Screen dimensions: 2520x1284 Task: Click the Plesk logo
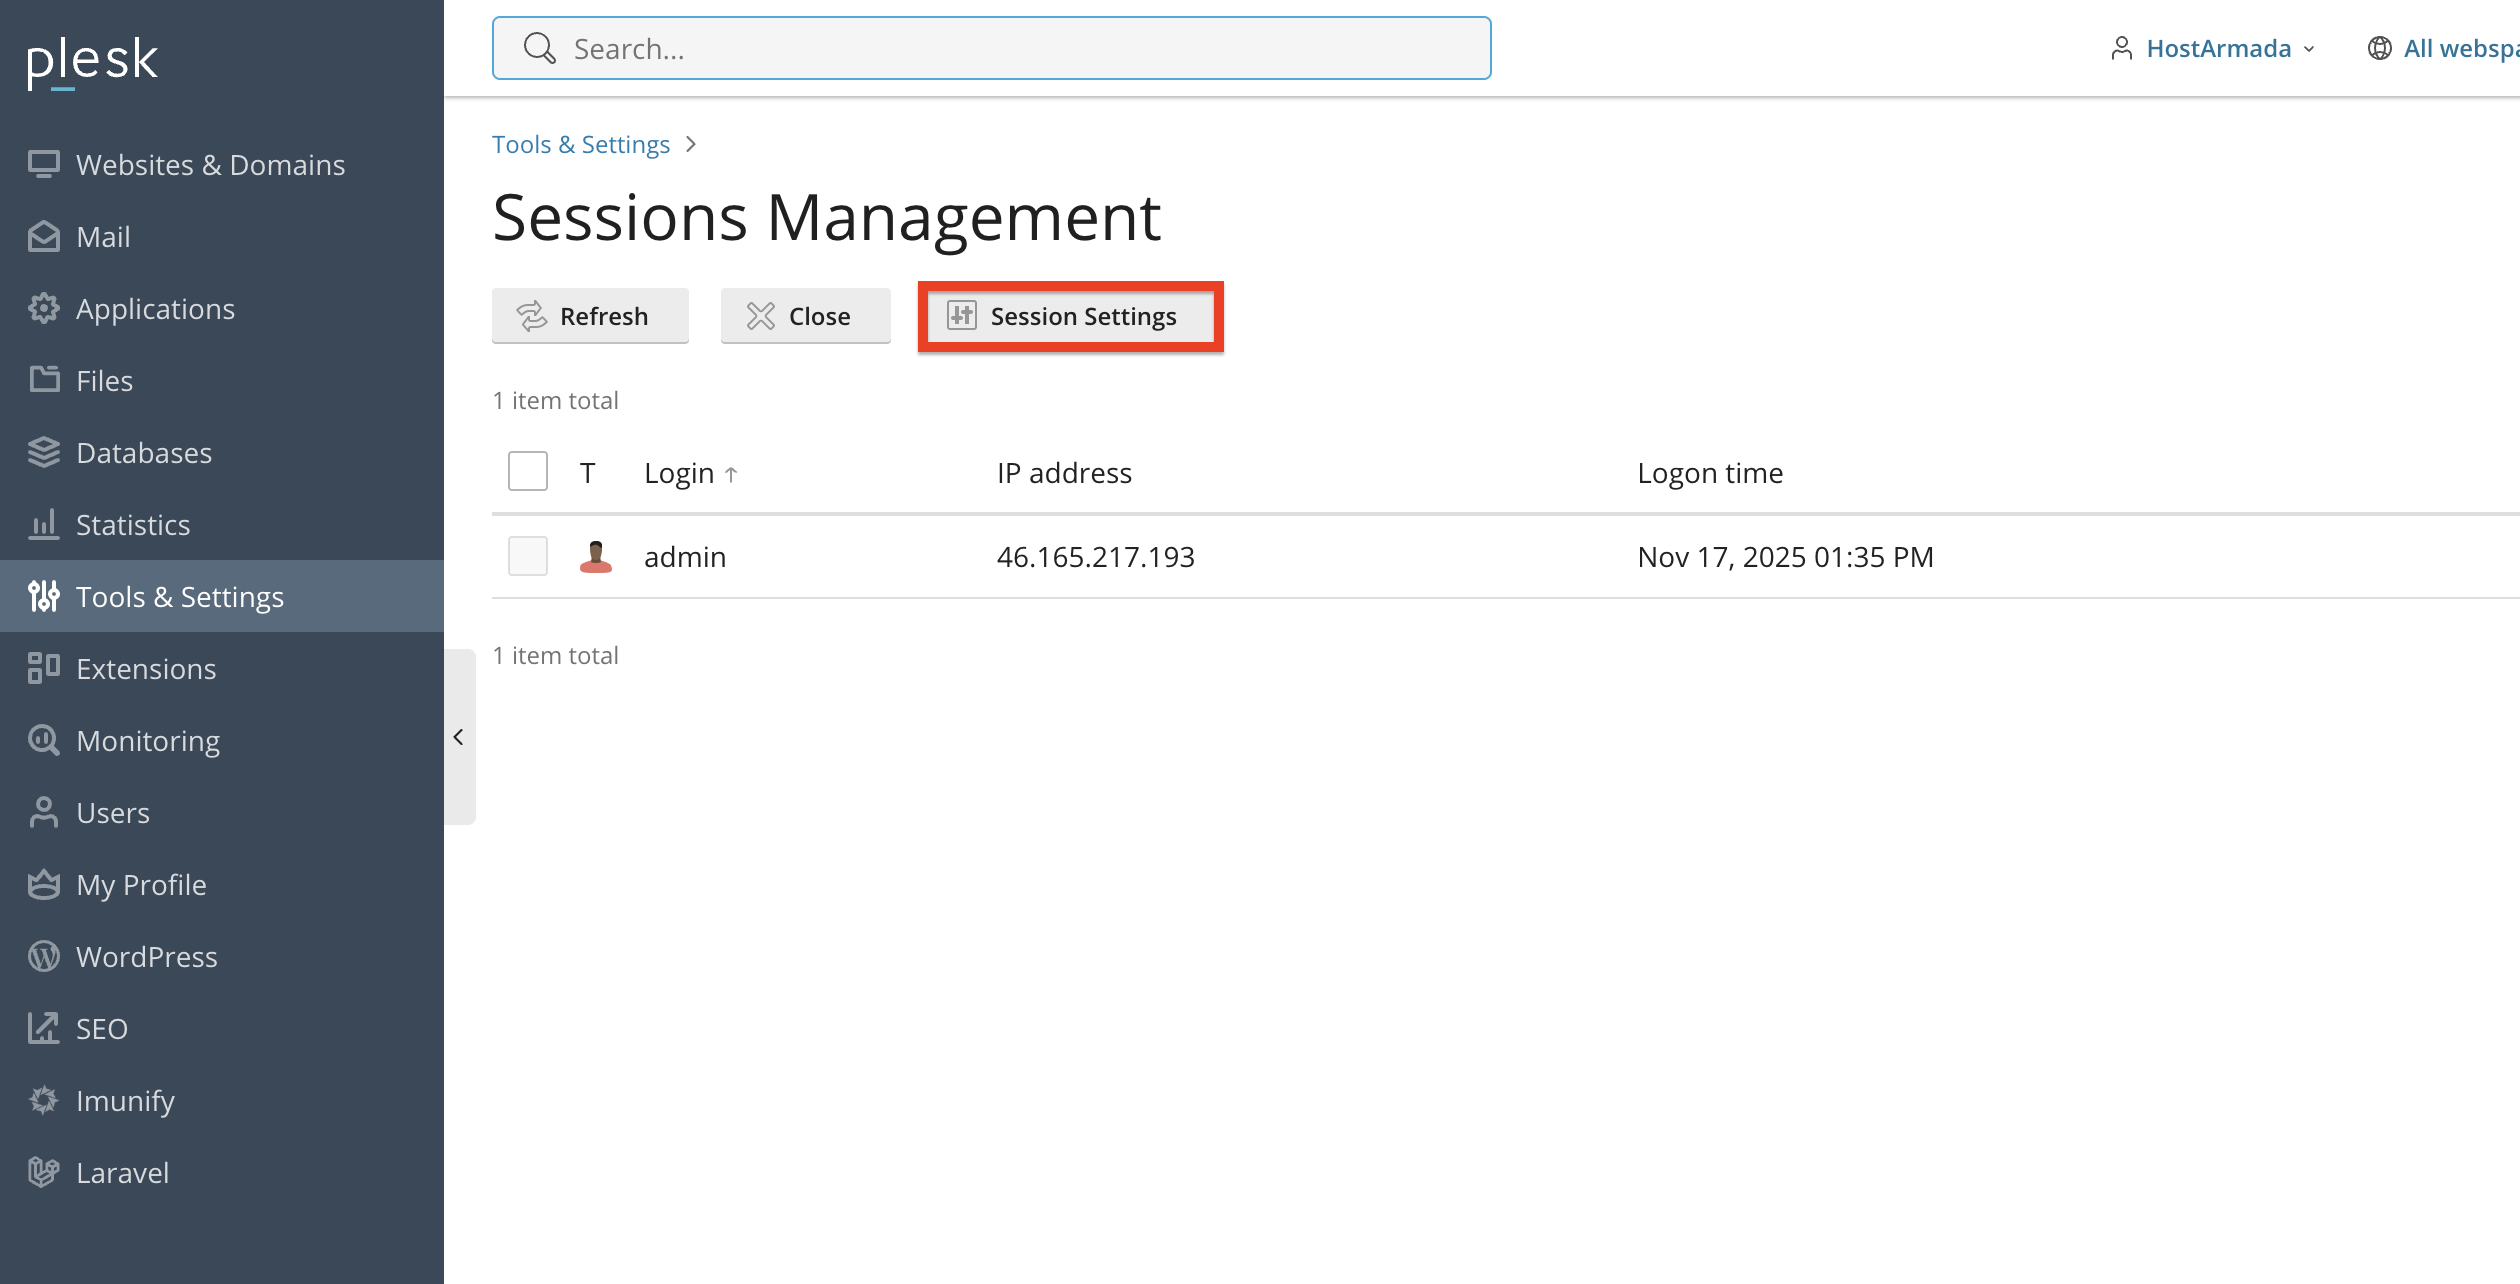pos(92,62)
